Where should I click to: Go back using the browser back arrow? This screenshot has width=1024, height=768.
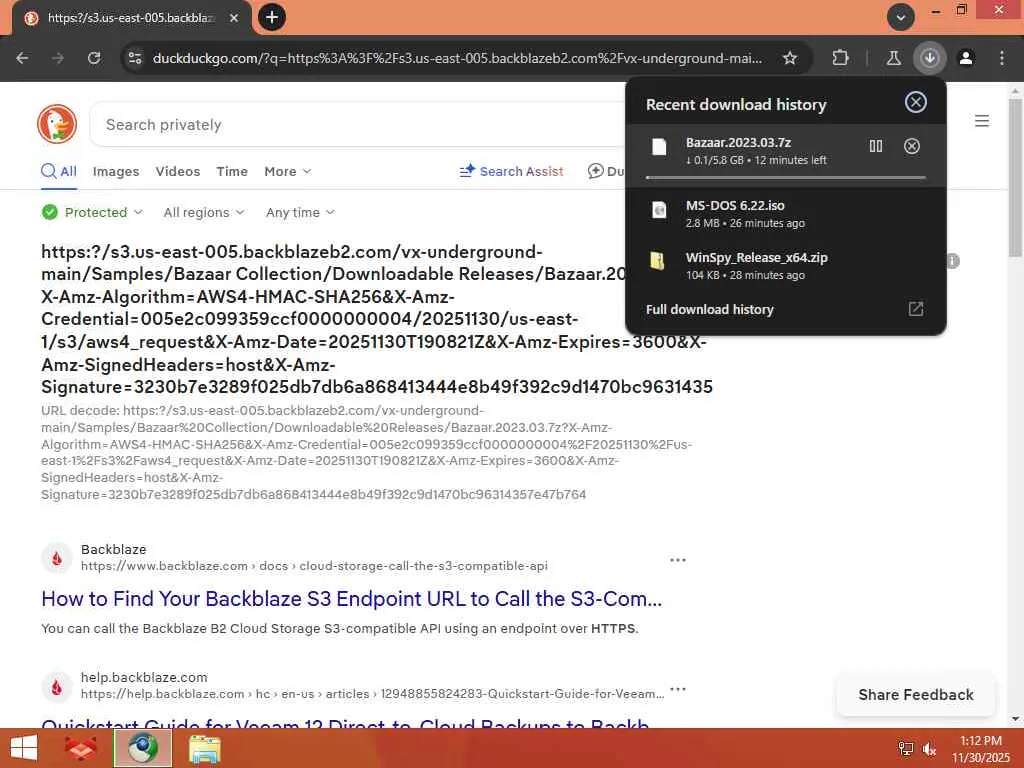pos(22,58)
